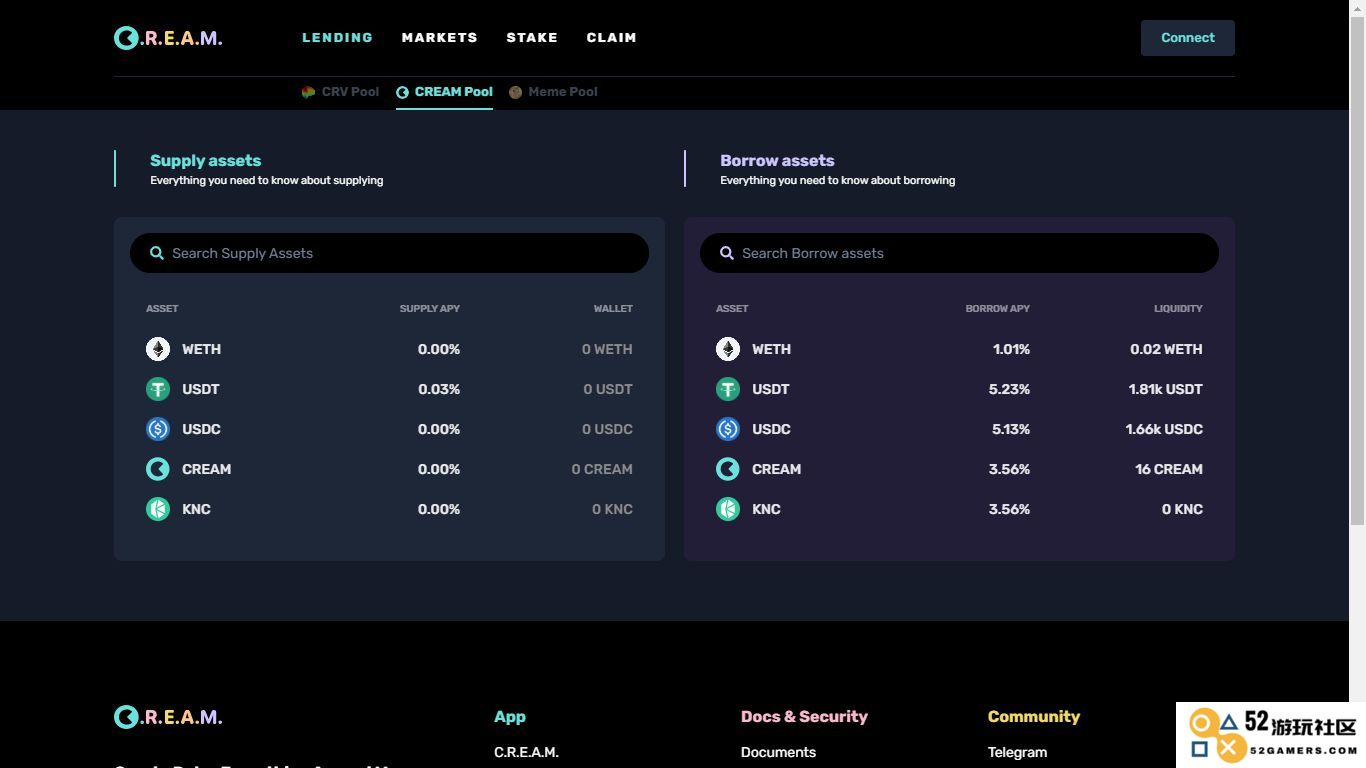Click KNC icon in Supply assets

pos(158,509)
